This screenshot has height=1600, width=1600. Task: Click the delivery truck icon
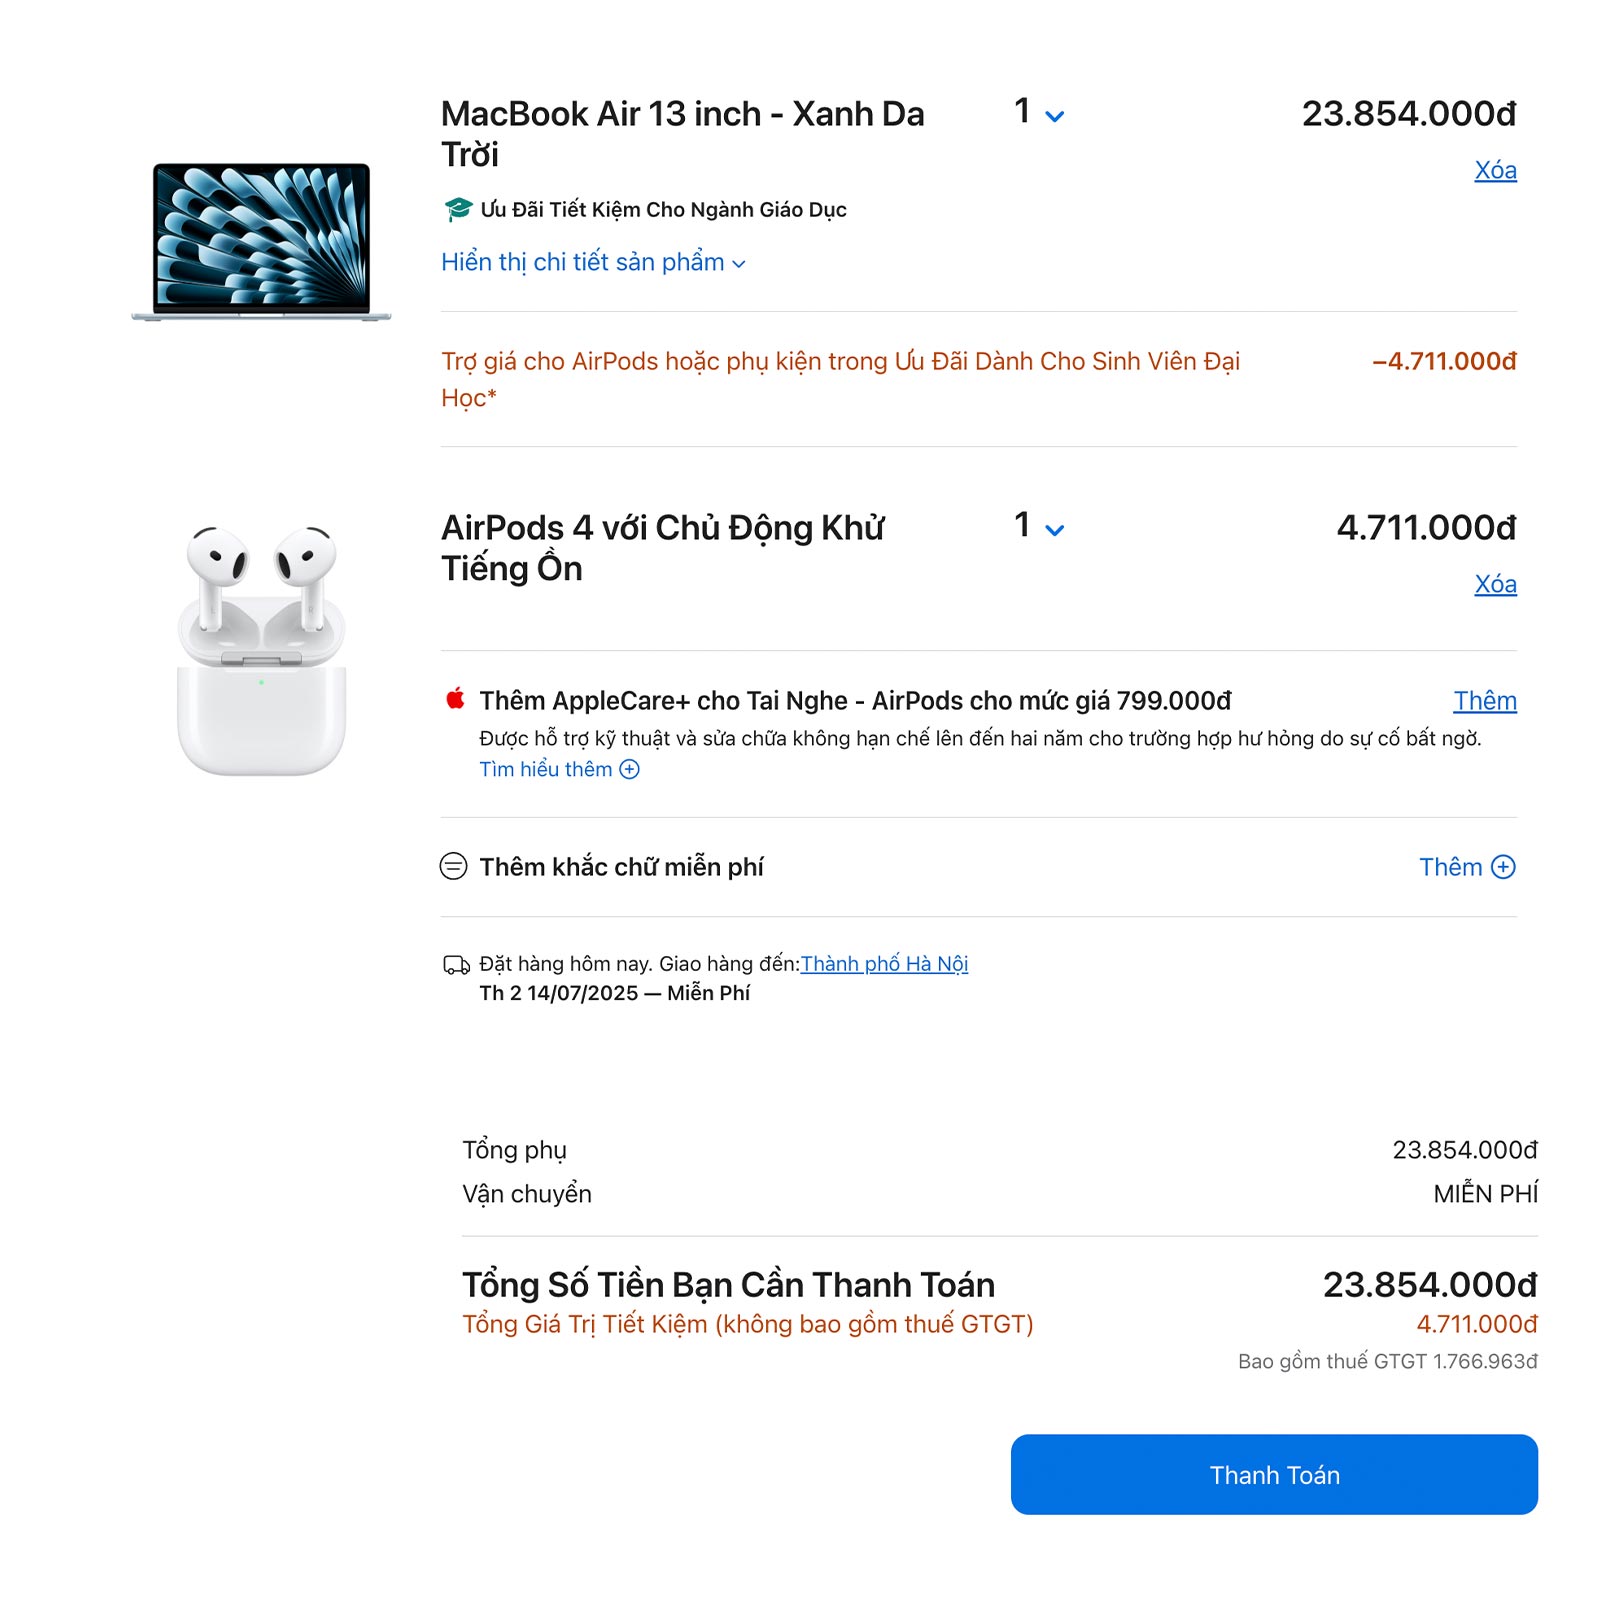pyautogui.click(x=456, y=965)
